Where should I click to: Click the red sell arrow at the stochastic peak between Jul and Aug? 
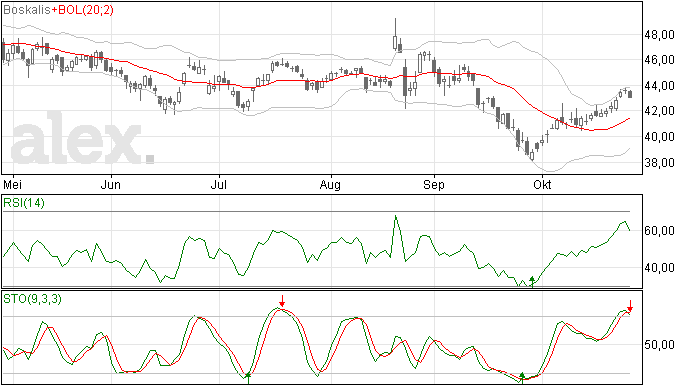[282, 302]
